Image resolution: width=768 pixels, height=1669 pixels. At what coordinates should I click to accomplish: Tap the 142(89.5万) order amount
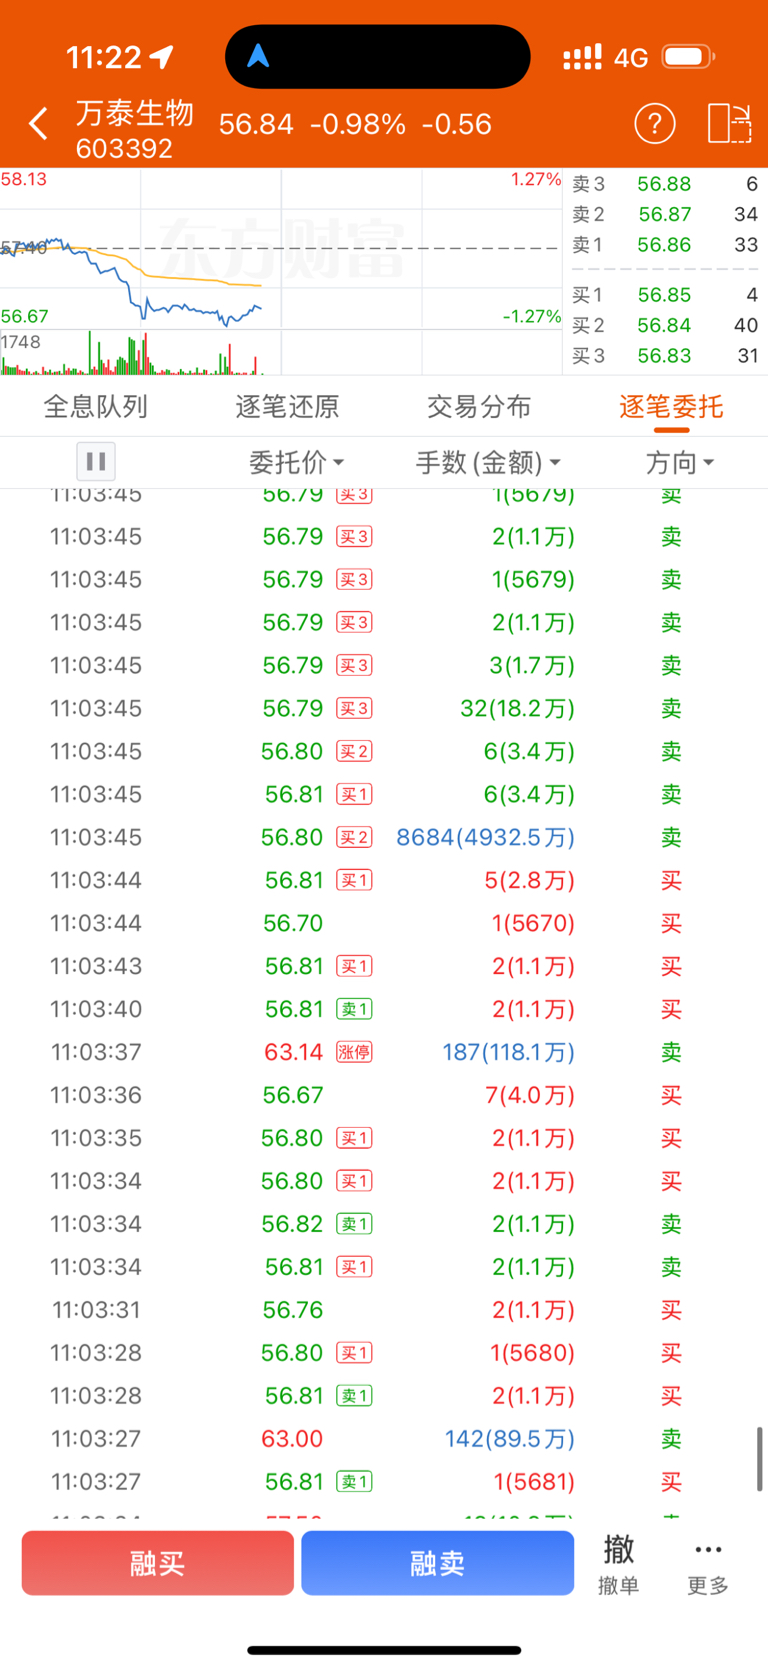click(510, 1438)
